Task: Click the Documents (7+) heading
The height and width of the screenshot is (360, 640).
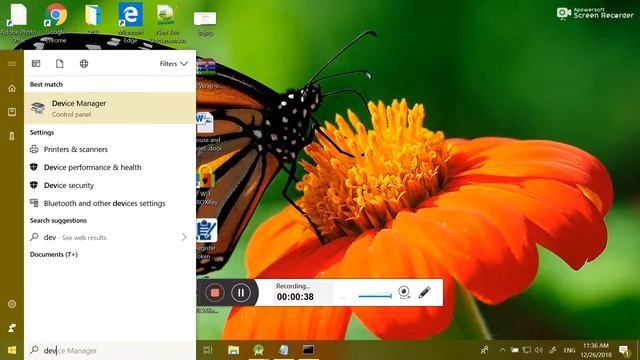Action: (x=53, y=254)
